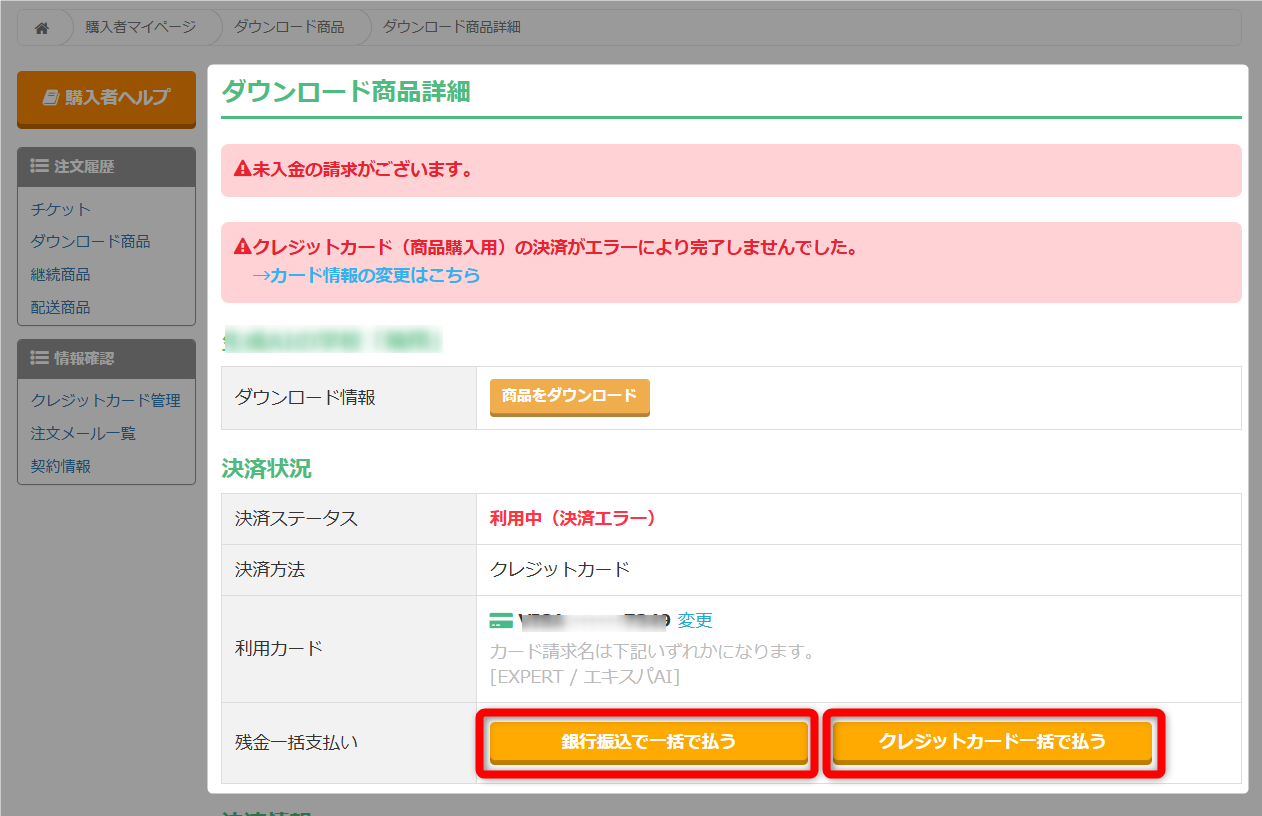Select ダウンロード商品詳細 breadcrumb item
The width and height of the screenshot is (1262, 816).
pos(451,28)
